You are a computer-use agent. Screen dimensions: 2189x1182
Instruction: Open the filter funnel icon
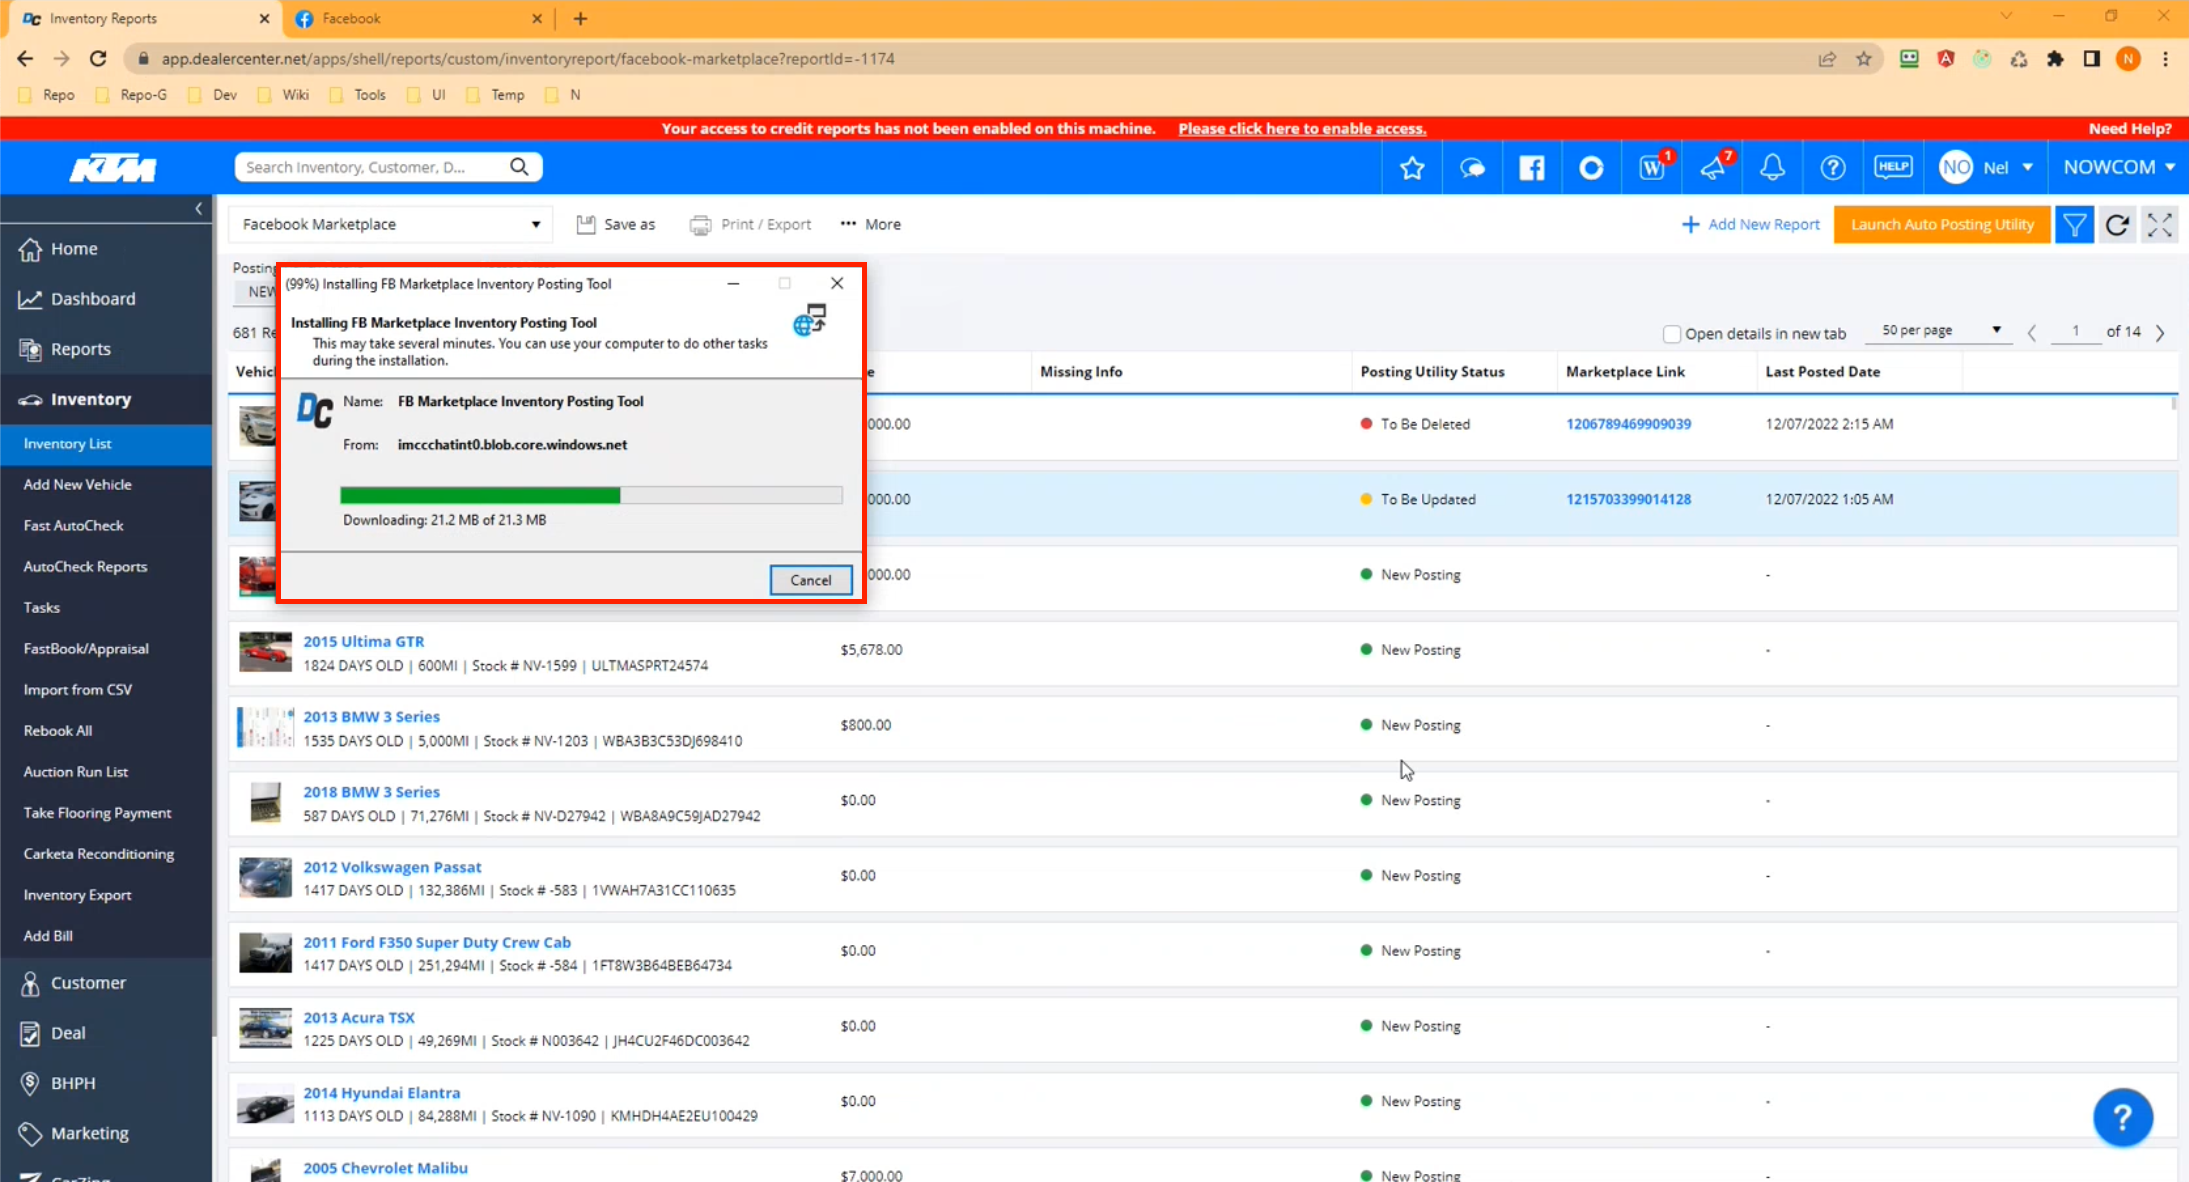pyautogui.click(x=2074, y=225)
